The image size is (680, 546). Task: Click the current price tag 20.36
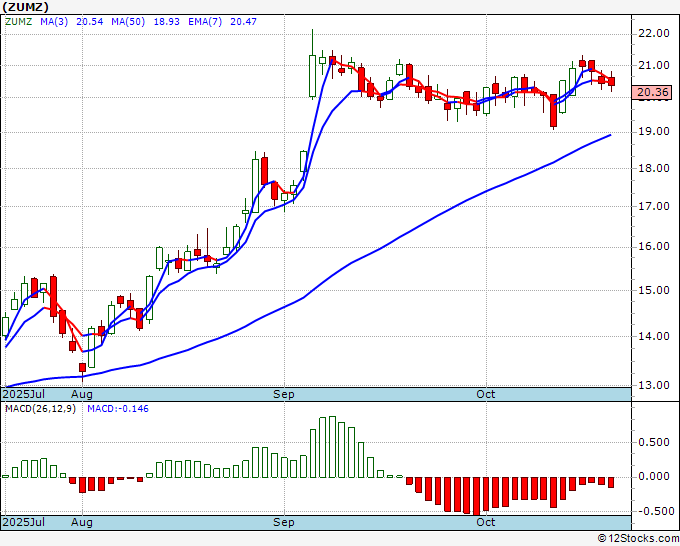click(653, 92)
